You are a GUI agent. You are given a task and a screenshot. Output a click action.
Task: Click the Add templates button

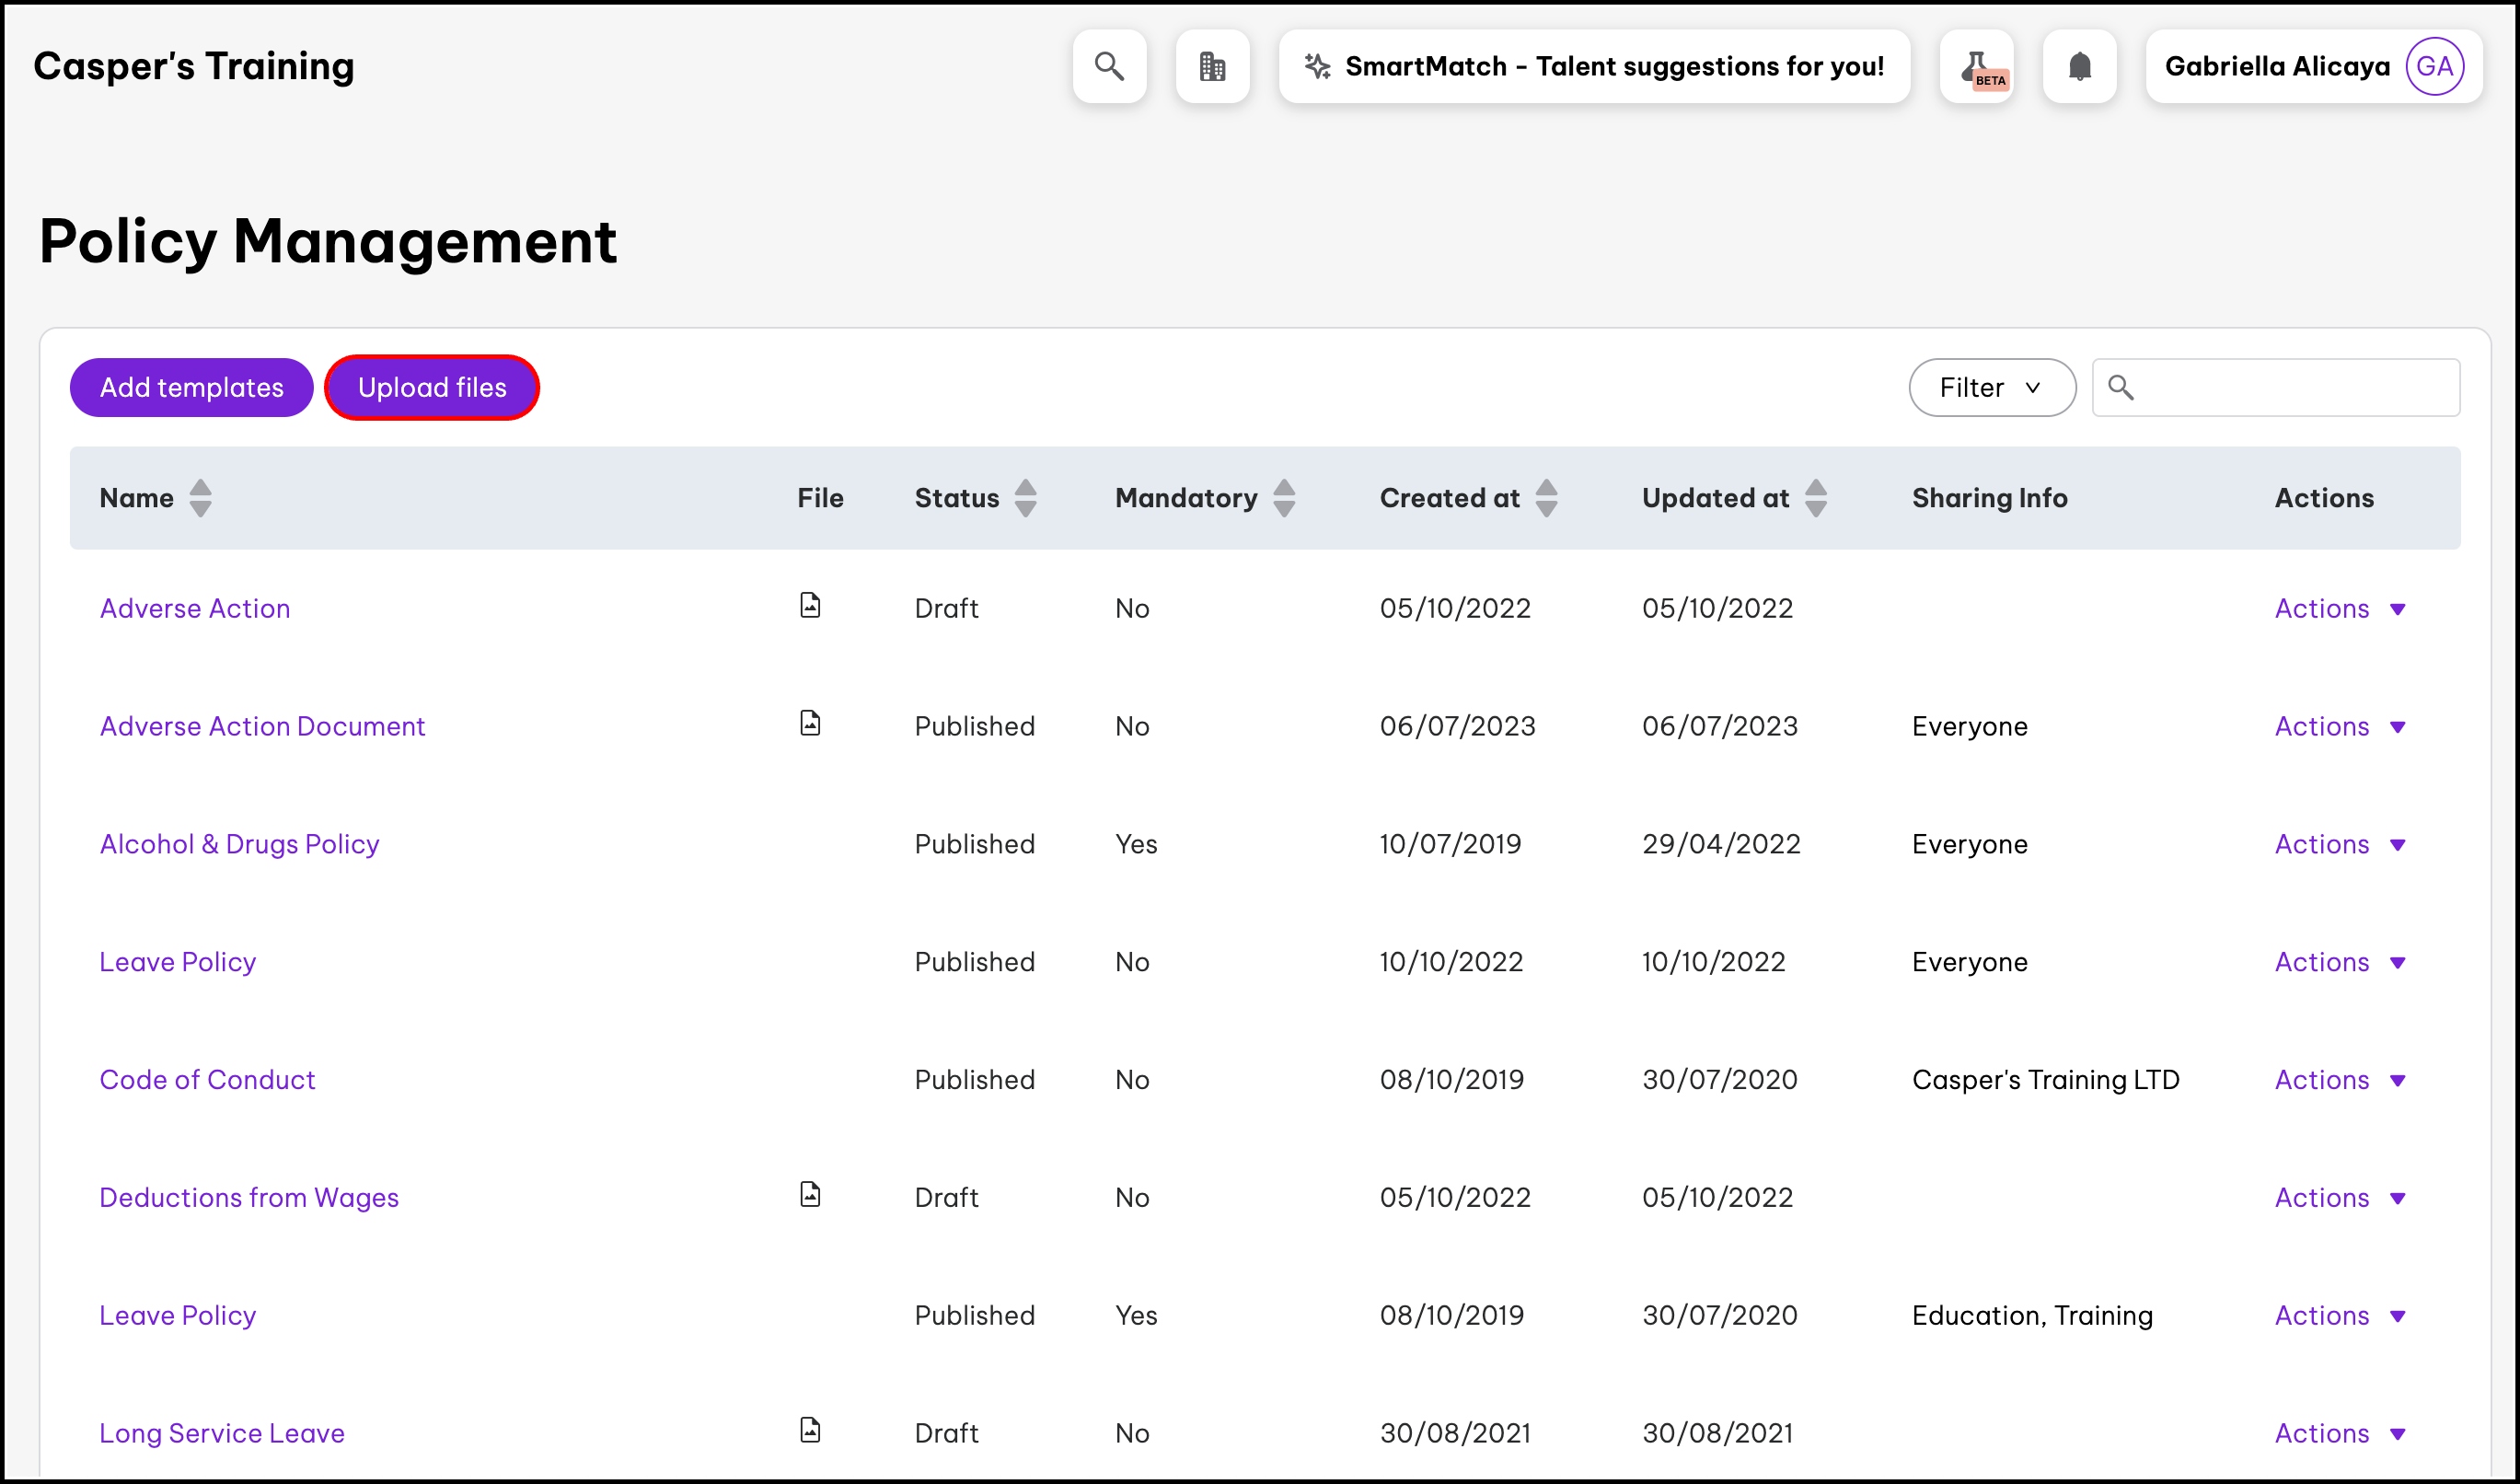pos(191,387)
